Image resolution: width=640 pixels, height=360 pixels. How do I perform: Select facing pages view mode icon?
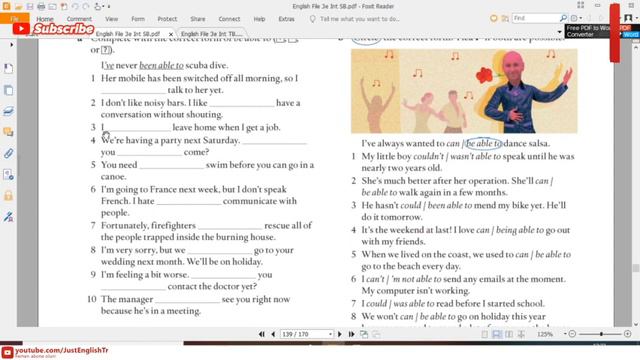click(509, 334)
